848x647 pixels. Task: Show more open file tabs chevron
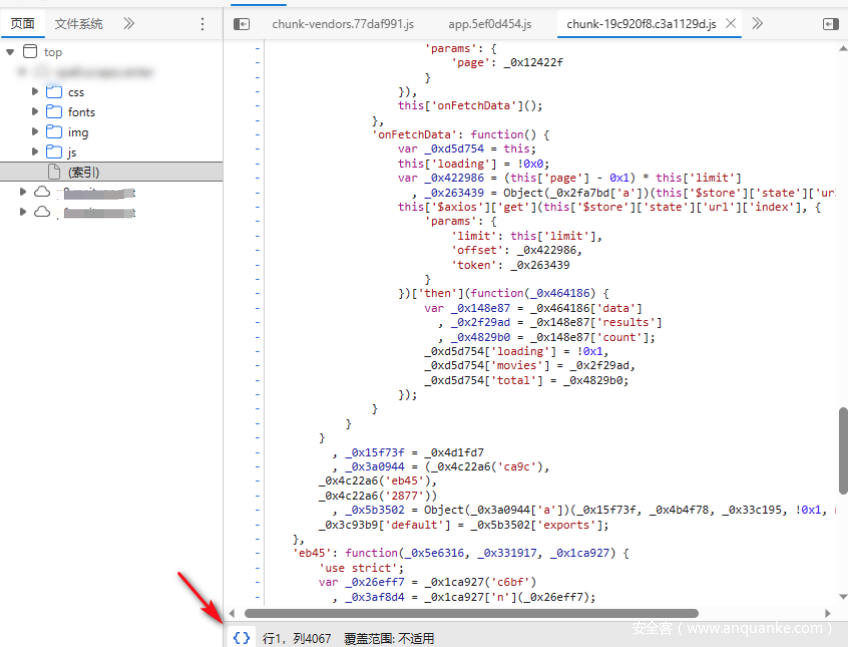pyautogui.click(x=757, y=24)
